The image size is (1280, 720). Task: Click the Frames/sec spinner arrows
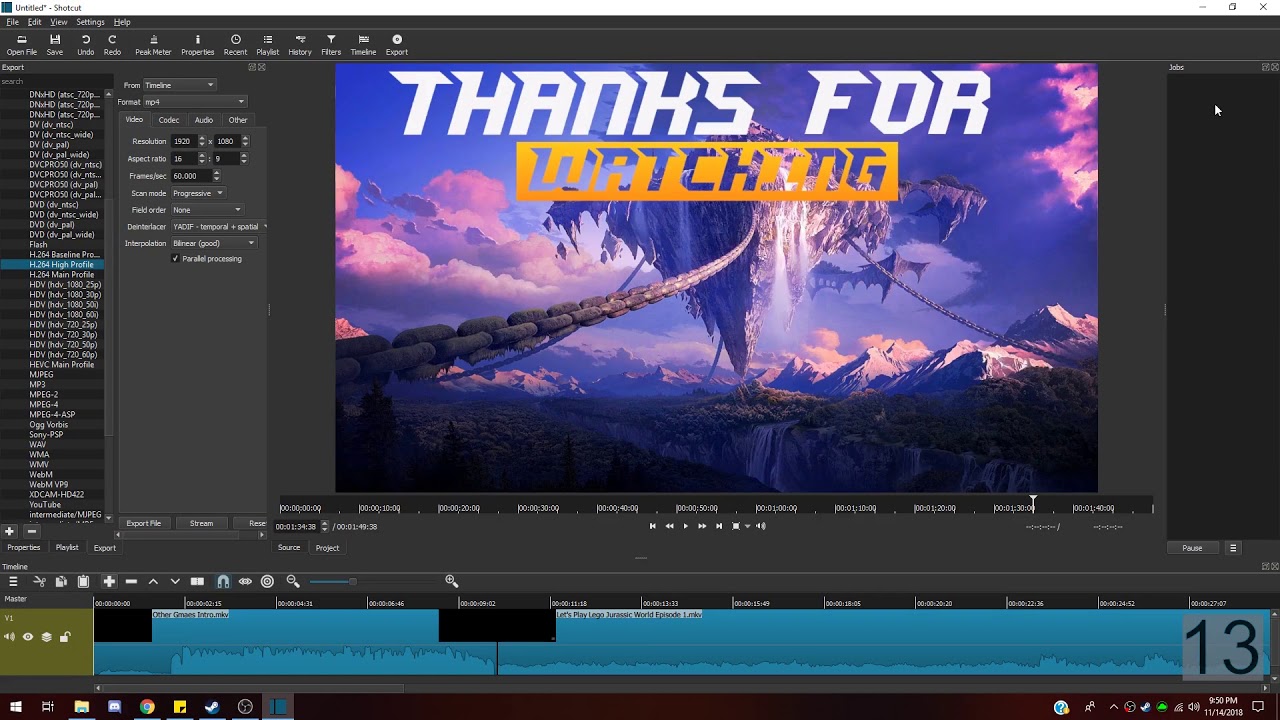point(216,176)
